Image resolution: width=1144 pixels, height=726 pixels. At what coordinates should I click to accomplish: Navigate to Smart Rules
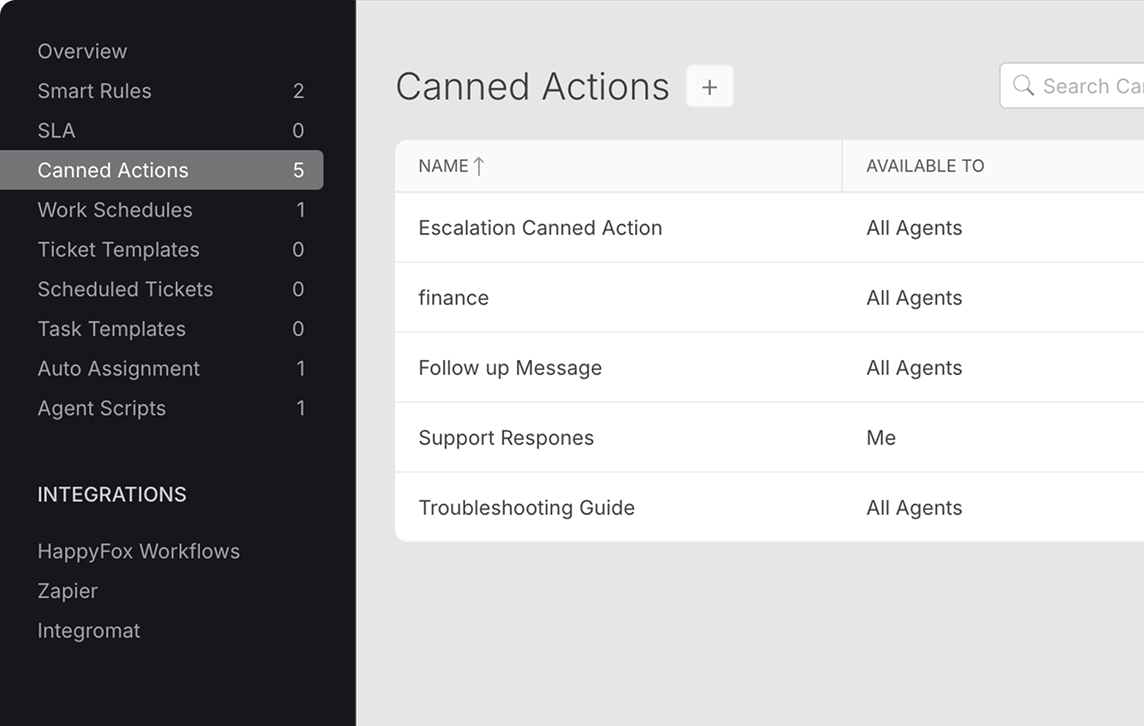[x=94, y=91]
